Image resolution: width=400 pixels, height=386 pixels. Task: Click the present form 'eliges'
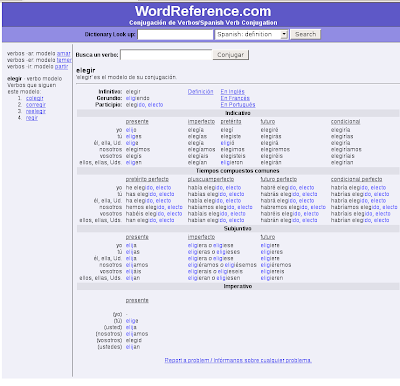coord(133,136)
